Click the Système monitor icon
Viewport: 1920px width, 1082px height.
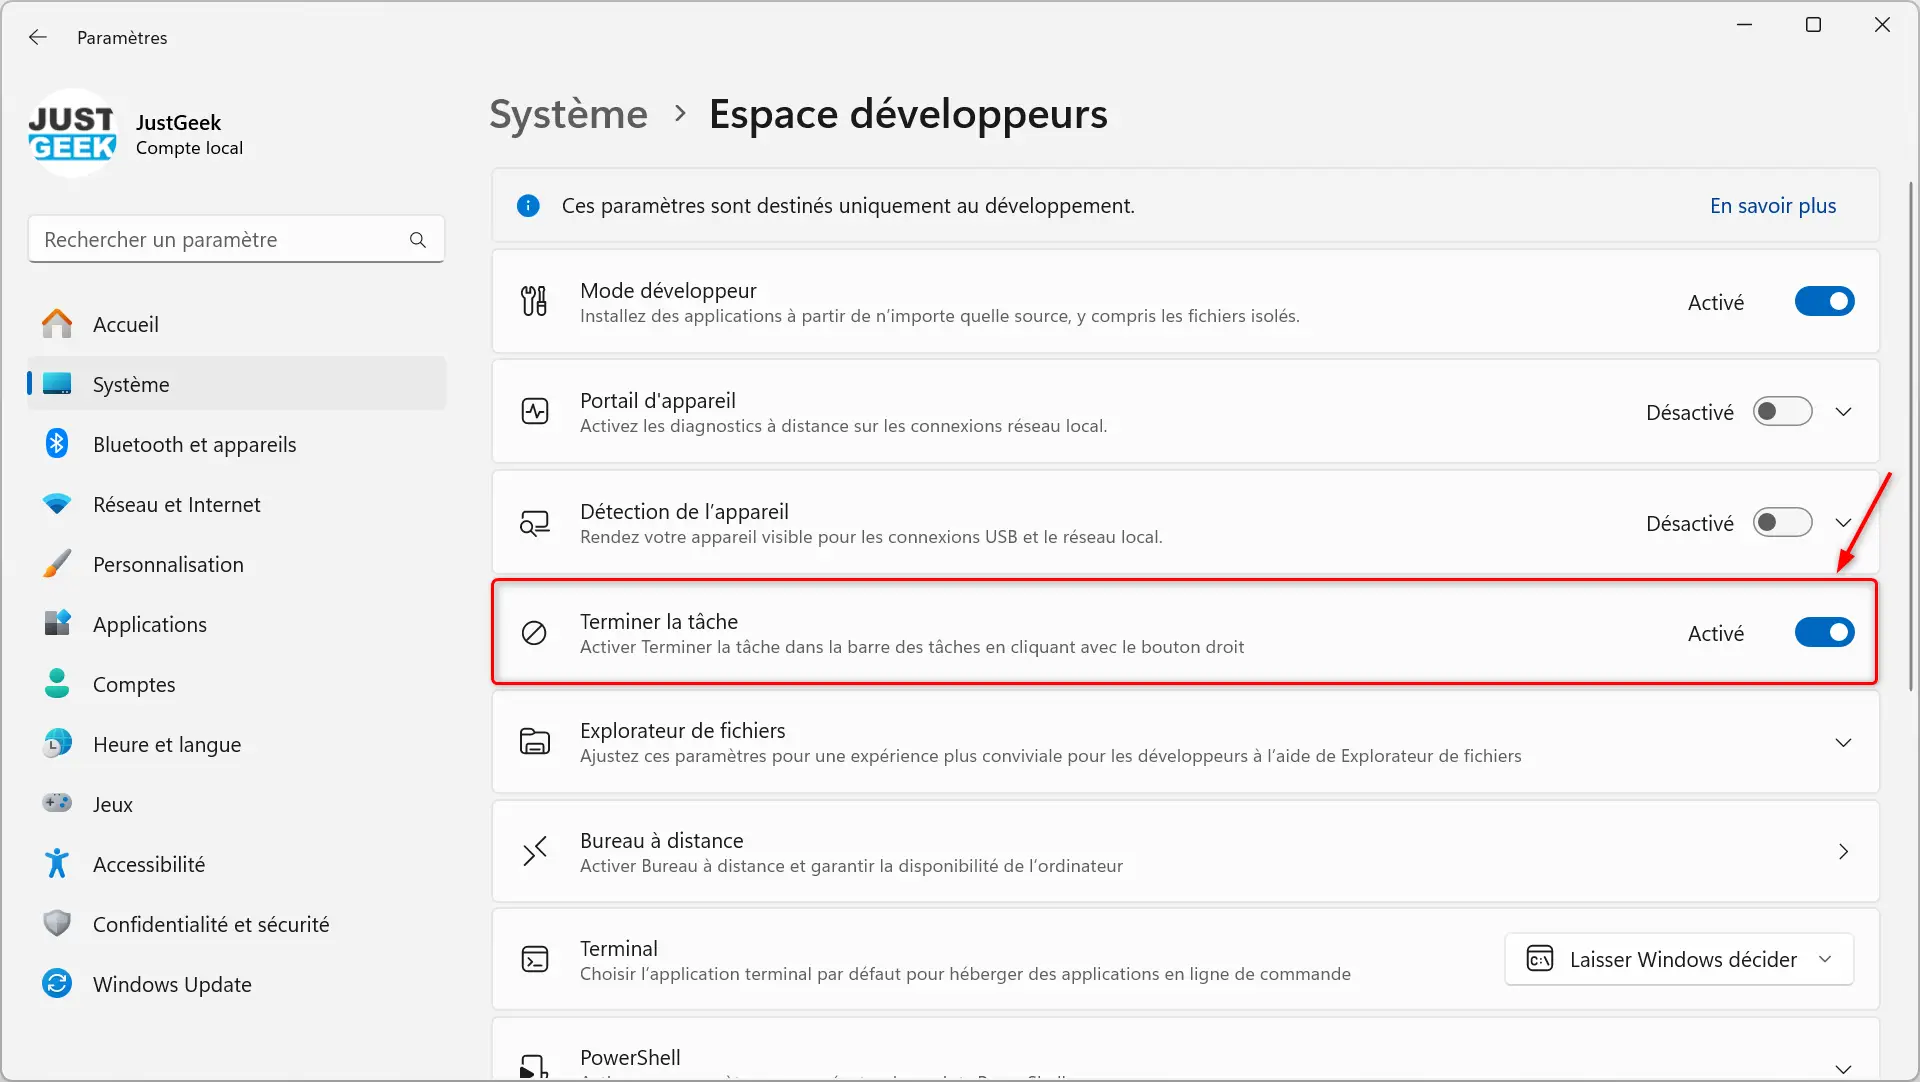(57, 384)
